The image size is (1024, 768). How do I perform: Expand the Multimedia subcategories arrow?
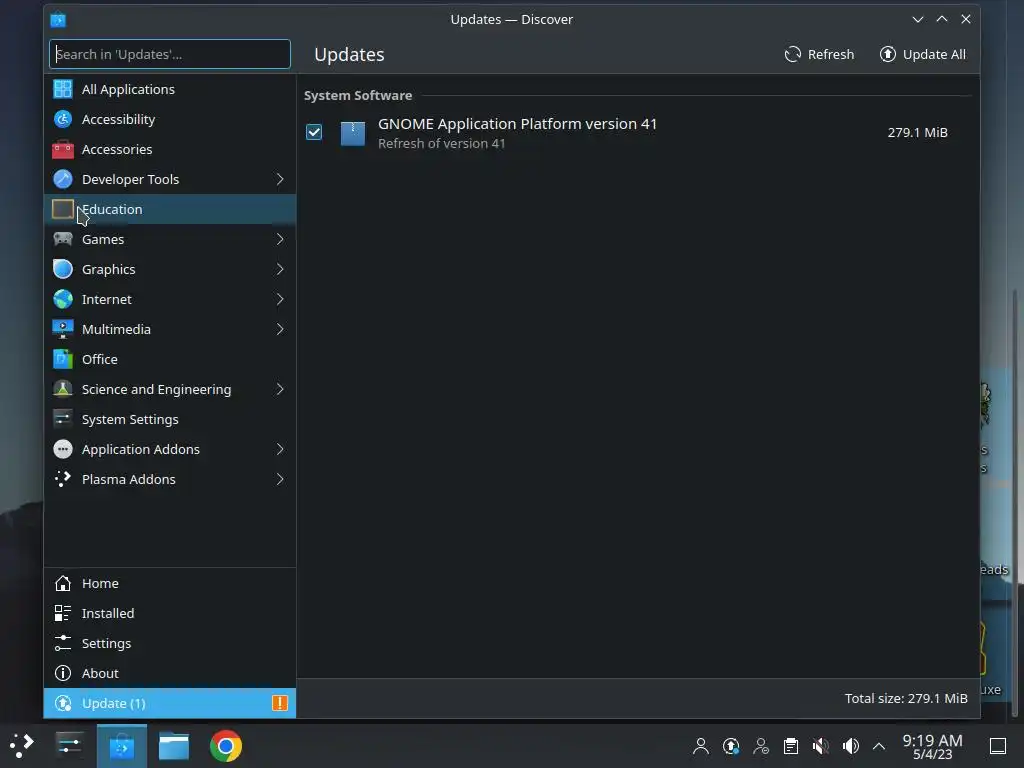click(280, 329)
